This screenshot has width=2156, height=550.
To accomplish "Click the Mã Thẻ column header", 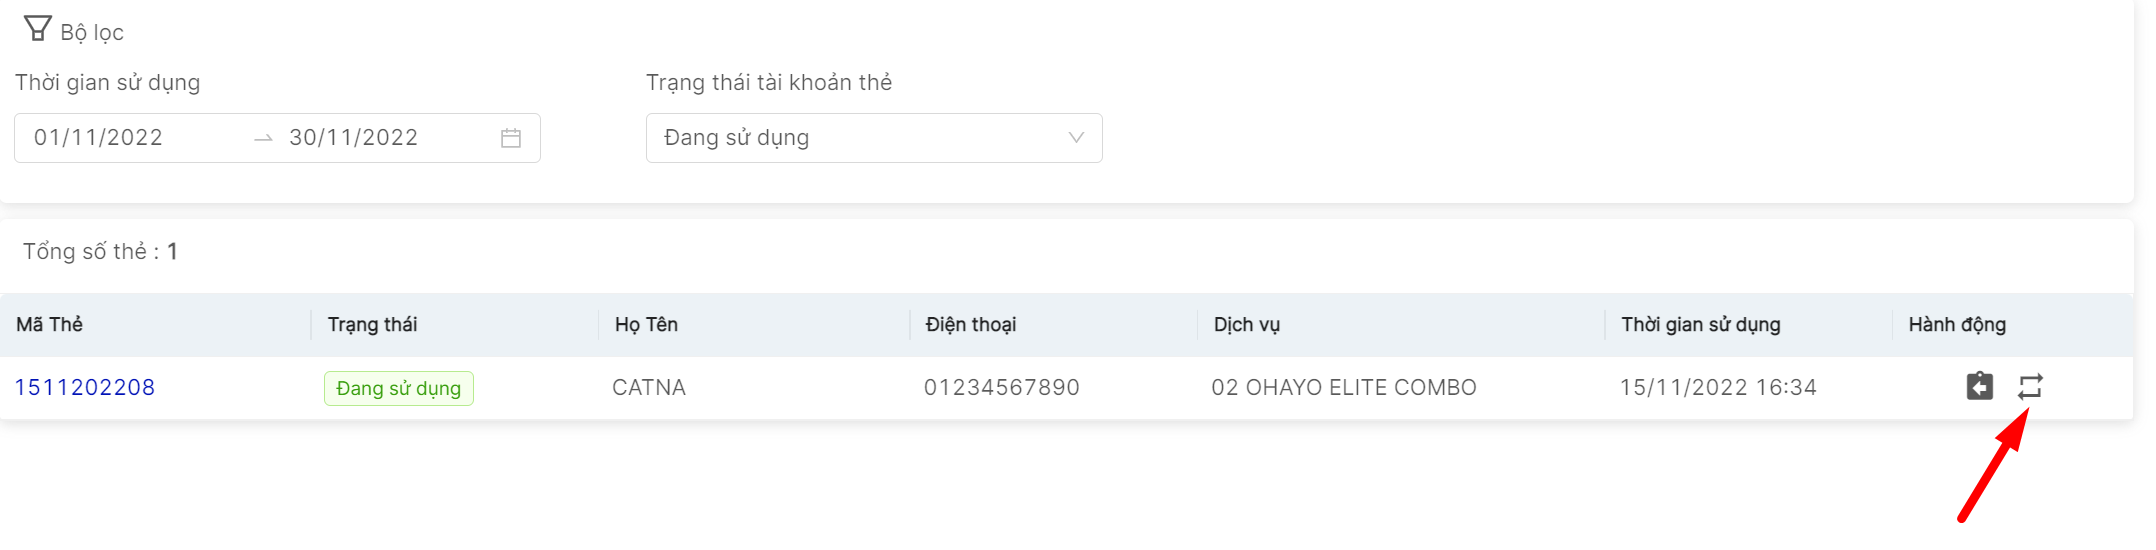I will (50, 325).
